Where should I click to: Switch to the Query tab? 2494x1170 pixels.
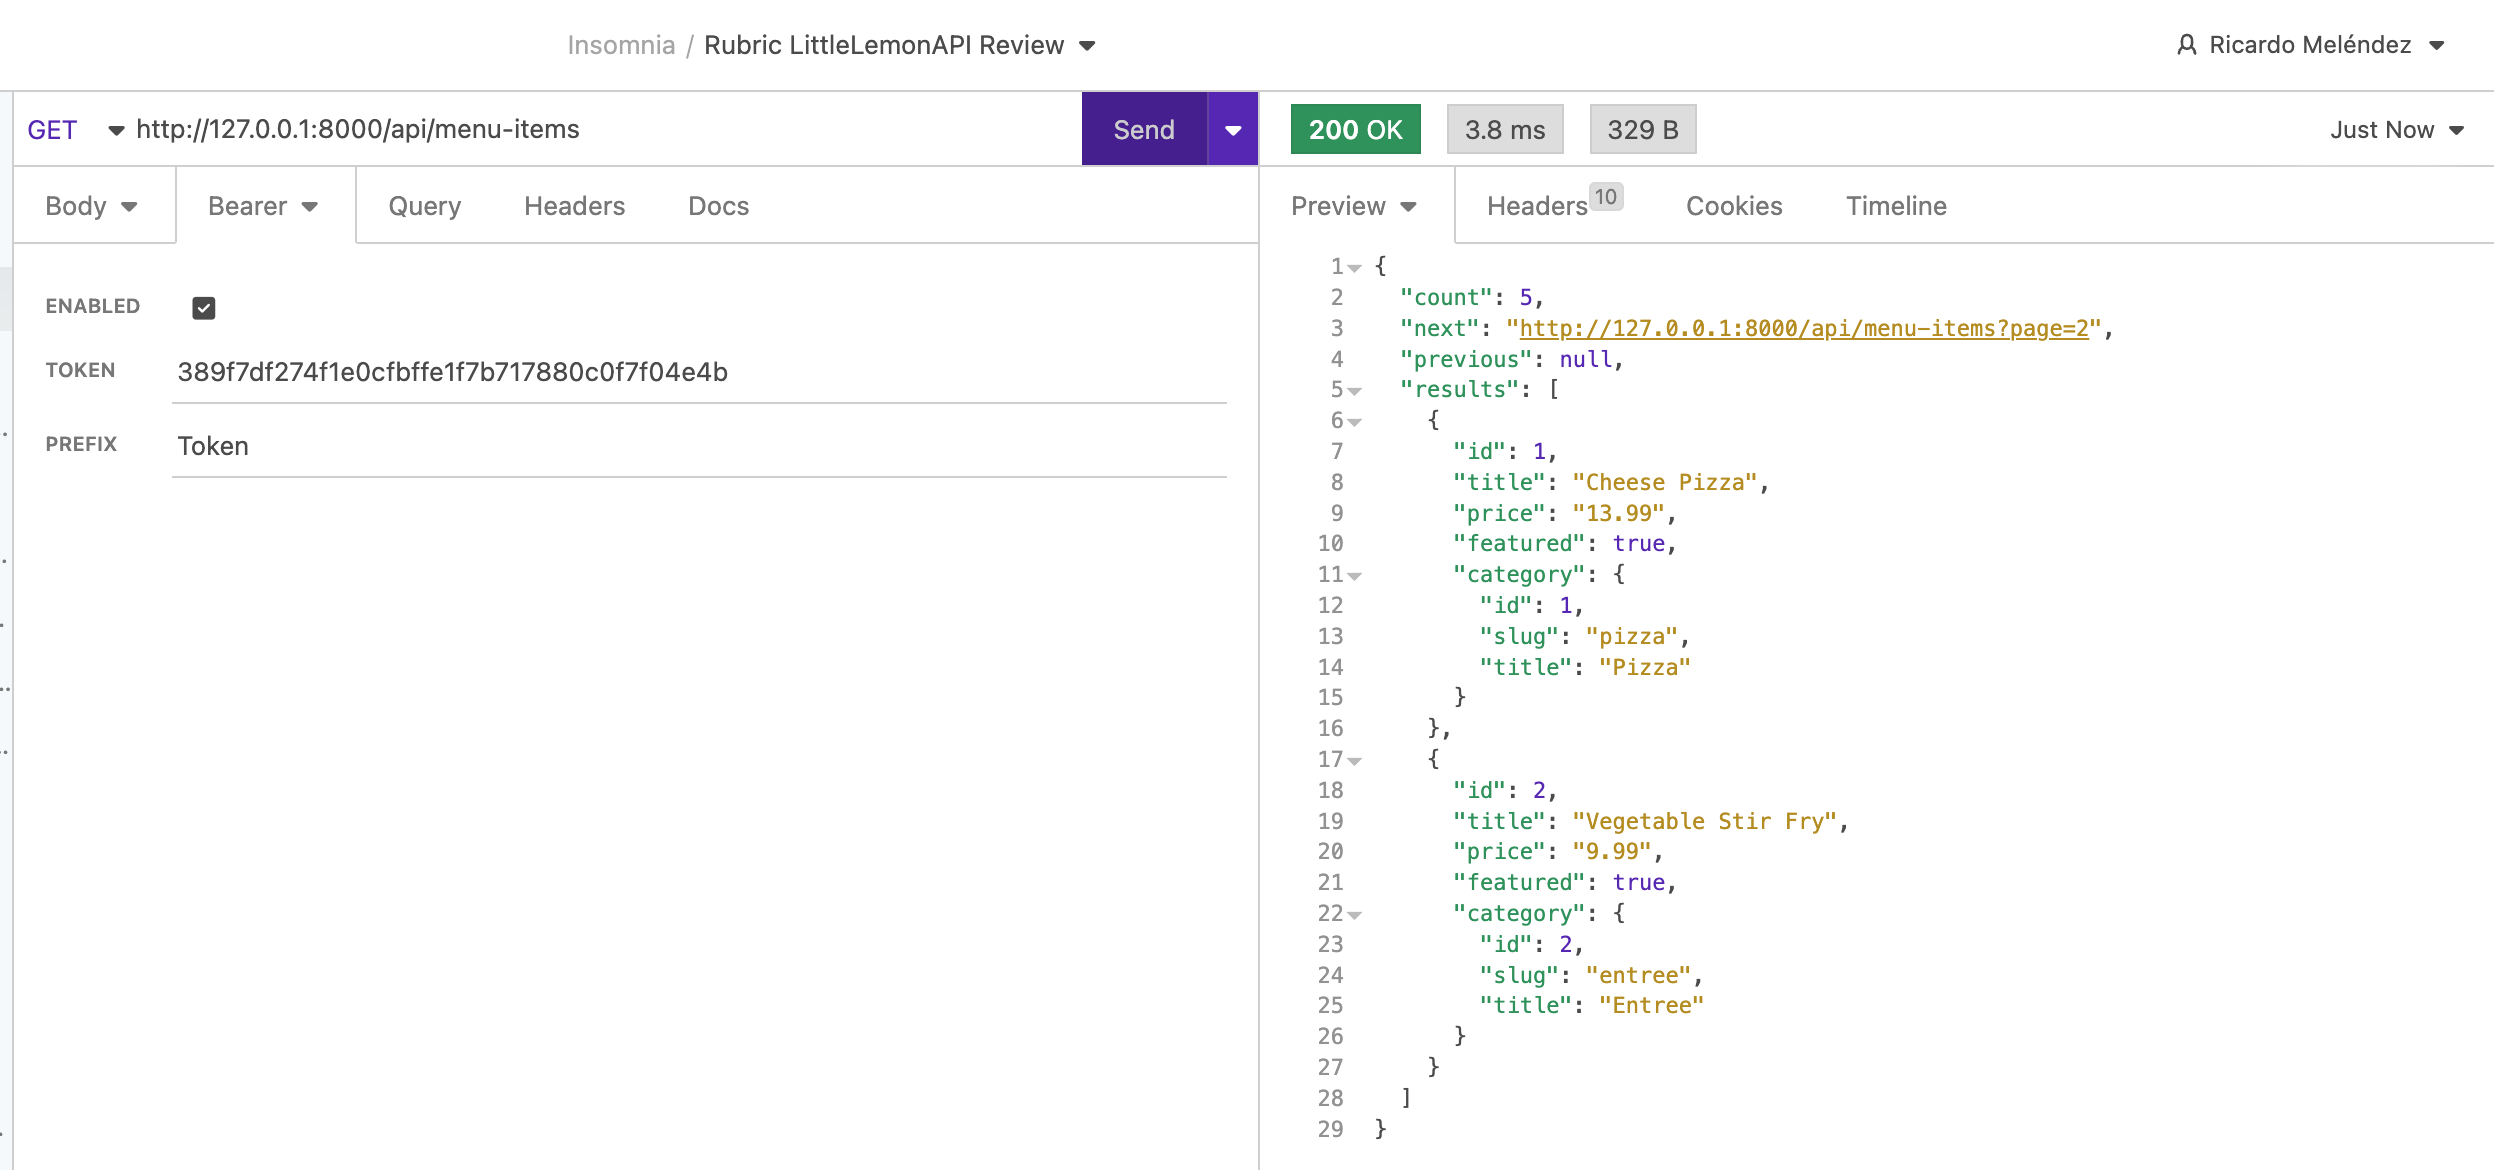point(424,206)
